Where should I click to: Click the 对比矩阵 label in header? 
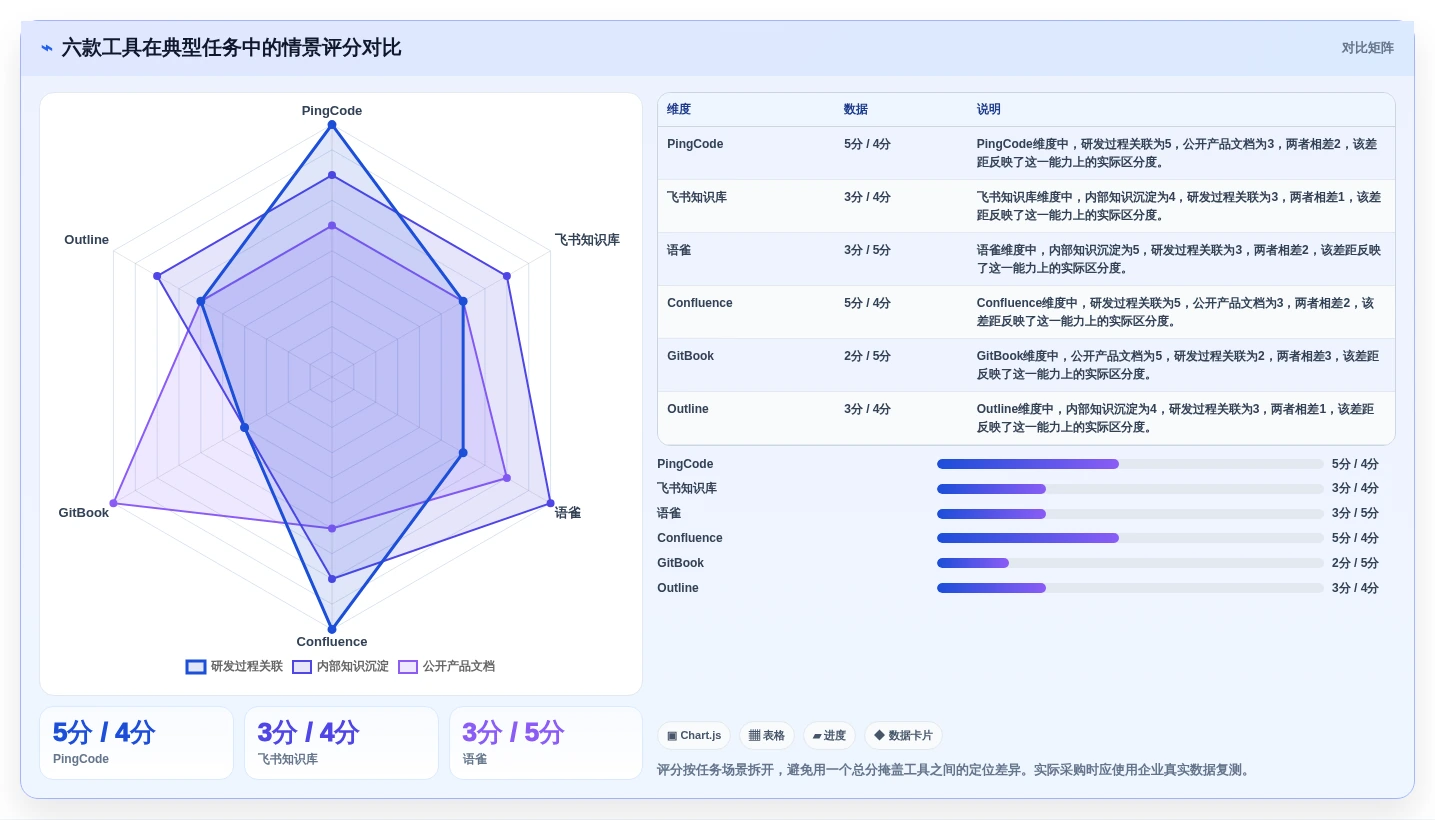1367,48
